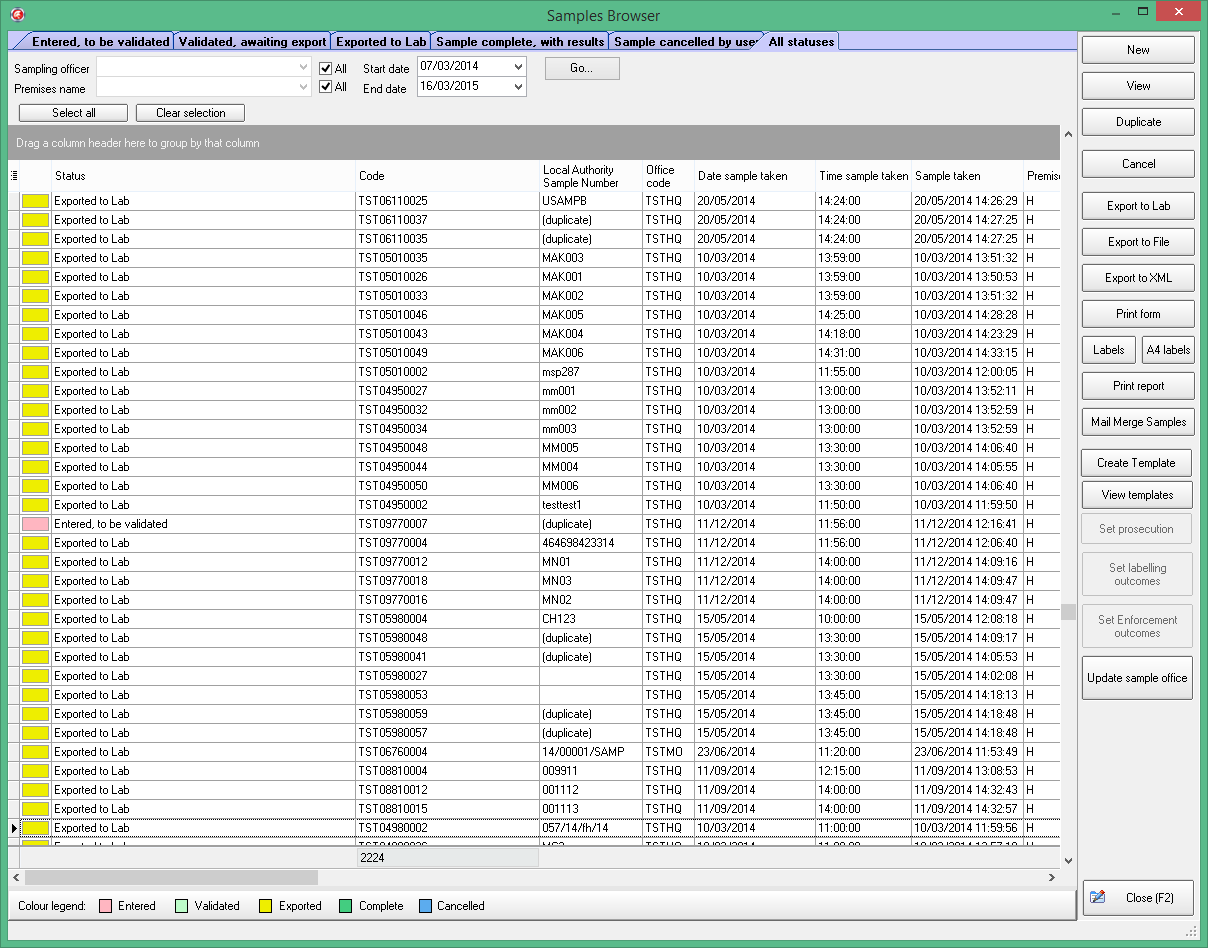
Task: Open the Validated, awaiting export tab
Action: 252,42
